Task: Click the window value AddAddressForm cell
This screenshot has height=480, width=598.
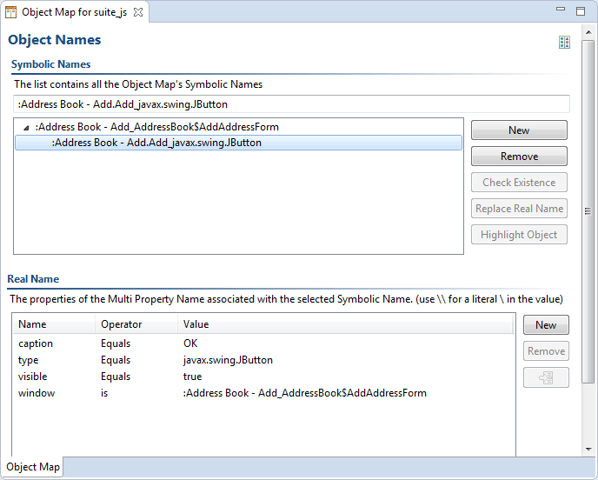Action: (304, 393)
